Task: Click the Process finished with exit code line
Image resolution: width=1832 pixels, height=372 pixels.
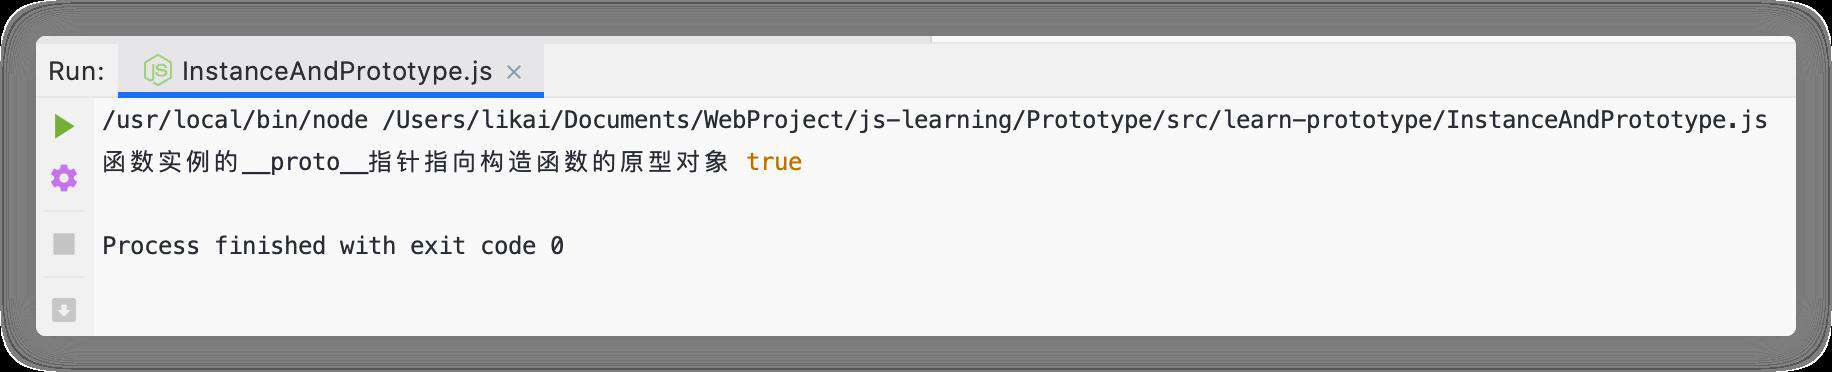Action: [333, 246]
